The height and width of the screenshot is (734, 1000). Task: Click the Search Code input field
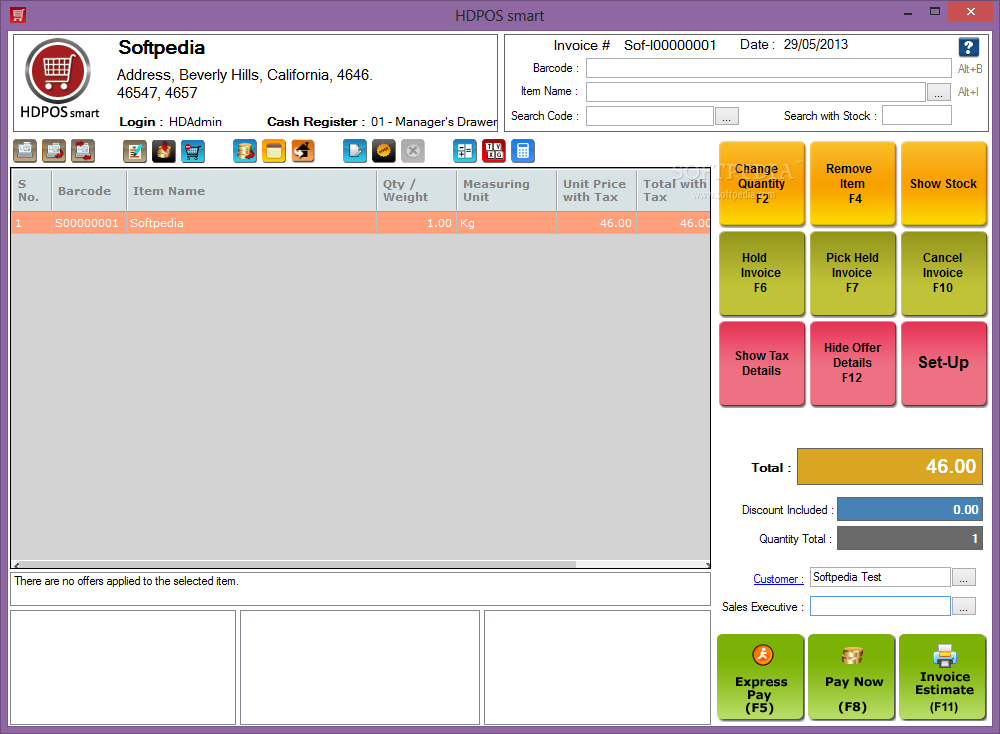tap(649, 116)
